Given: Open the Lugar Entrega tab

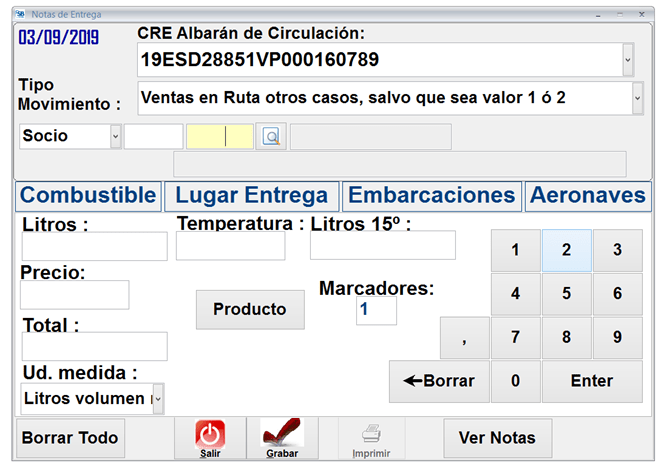Looking at the screenshot, I should tap(251, 195).
